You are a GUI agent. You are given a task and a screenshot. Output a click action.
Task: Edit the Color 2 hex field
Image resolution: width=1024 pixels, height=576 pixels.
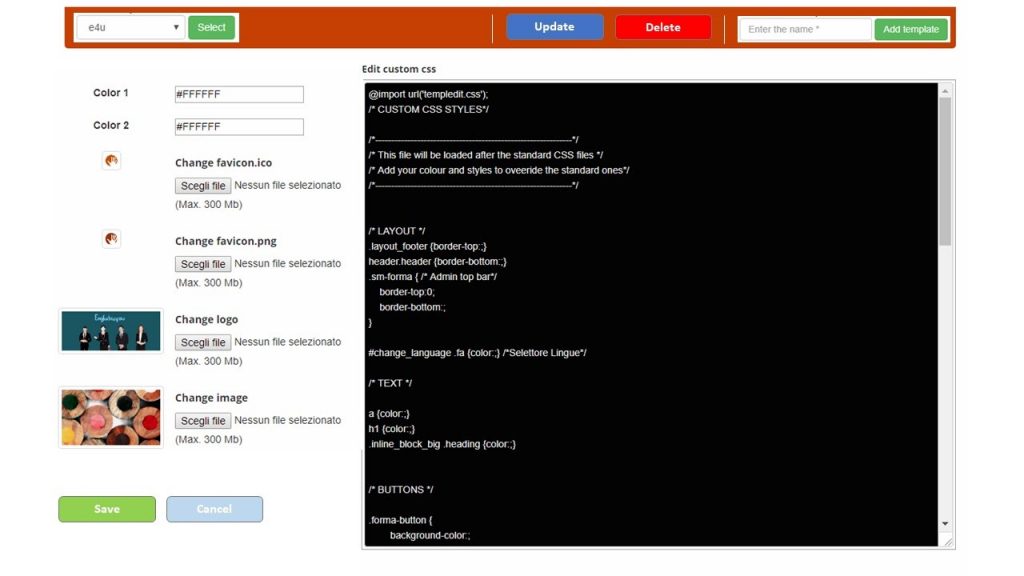pos(239,127)
